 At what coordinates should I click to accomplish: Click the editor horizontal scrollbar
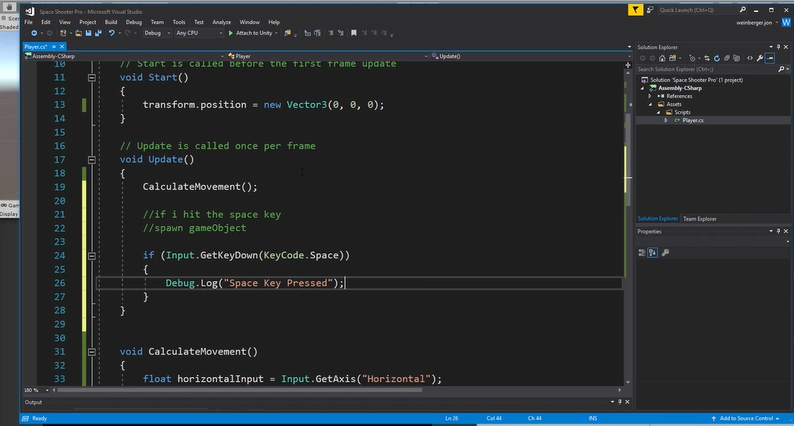point(240,390)
